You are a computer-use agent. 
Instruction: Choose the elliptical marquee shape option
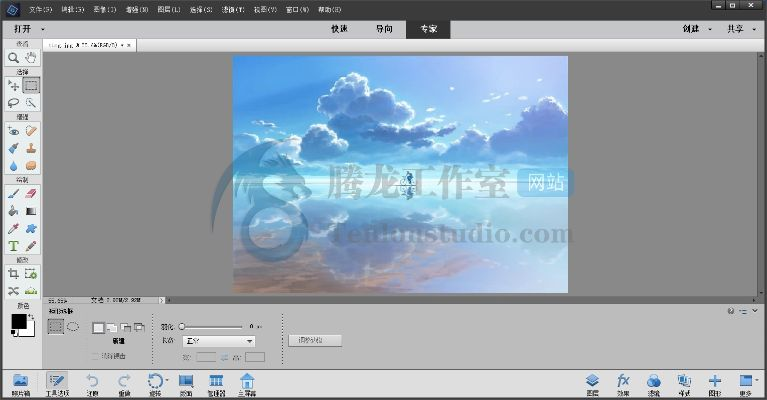click(x=73, y=326)
